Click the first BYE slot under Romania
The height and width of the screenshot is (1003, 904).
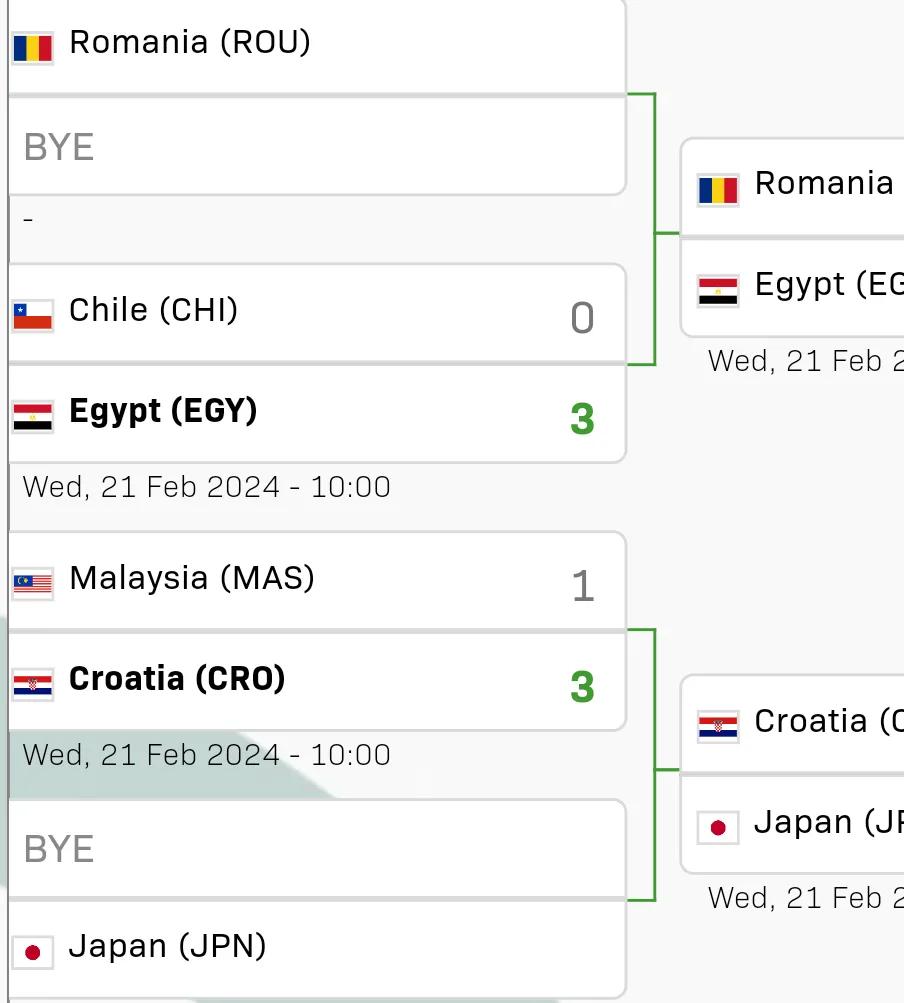[x=317, y=146]
